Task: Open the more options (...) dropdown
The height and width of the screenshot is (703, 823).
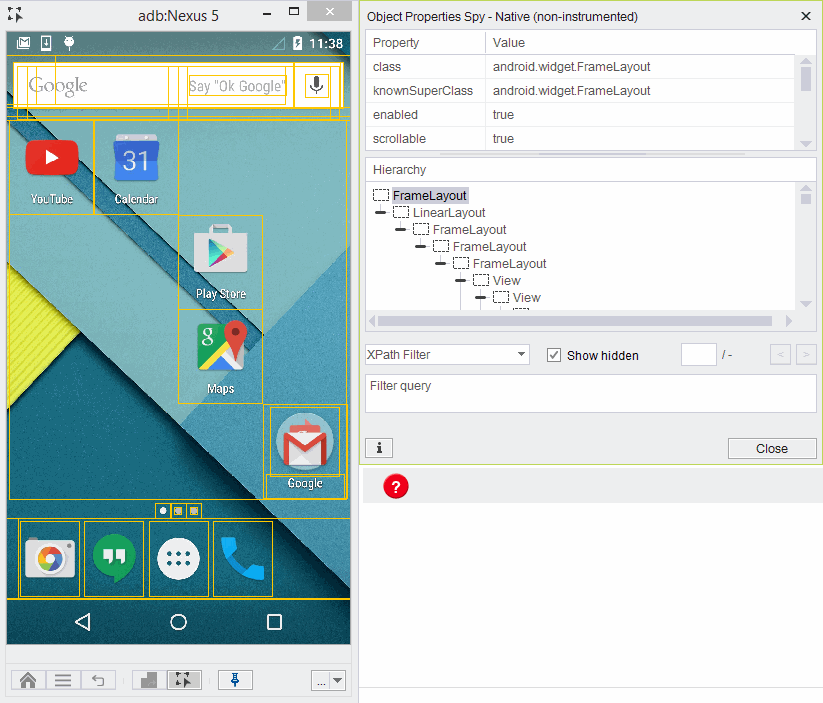Action: 328,681
